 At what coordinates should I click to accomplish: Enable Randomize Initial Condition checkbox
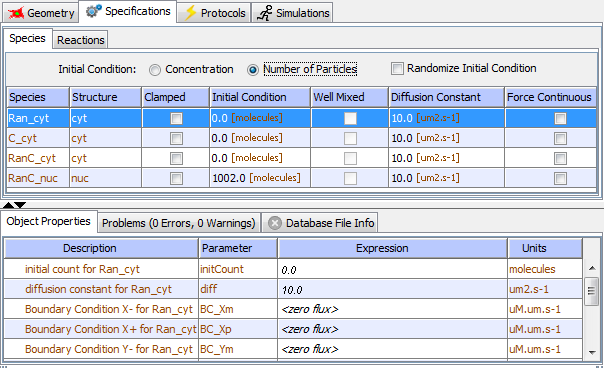coord(397,69)
